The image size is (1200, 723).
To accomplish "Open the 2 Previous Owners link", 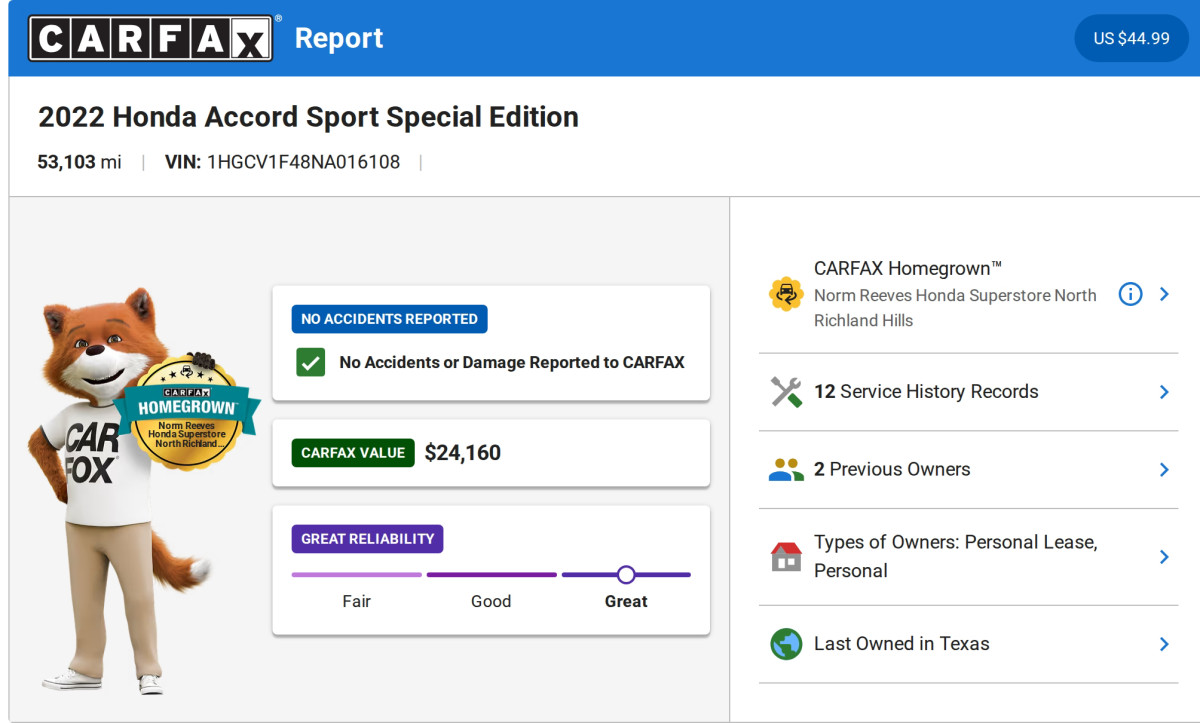I will coord(892,470).
